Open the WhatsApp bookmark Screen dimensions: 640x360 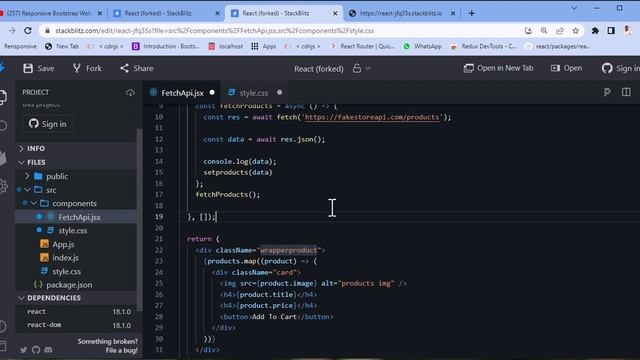(422, 46)
